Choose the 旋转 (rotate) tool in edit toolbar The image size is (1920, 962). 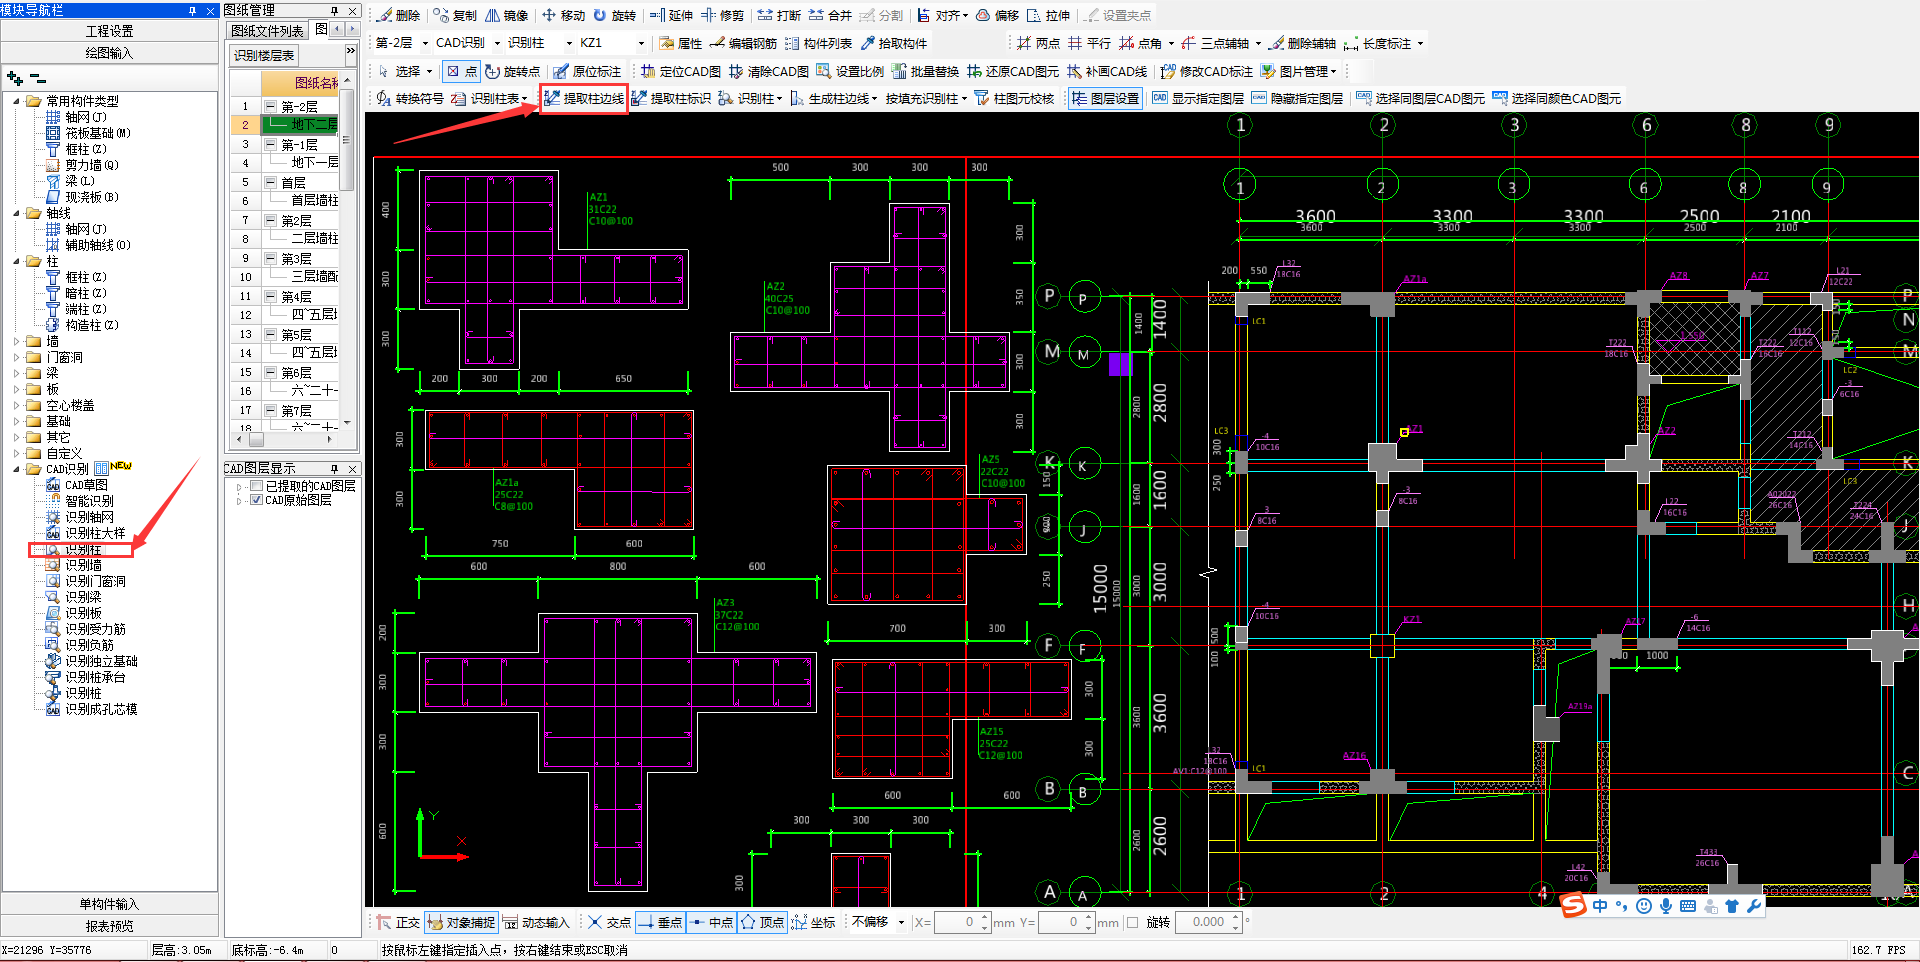click(615, 15)
